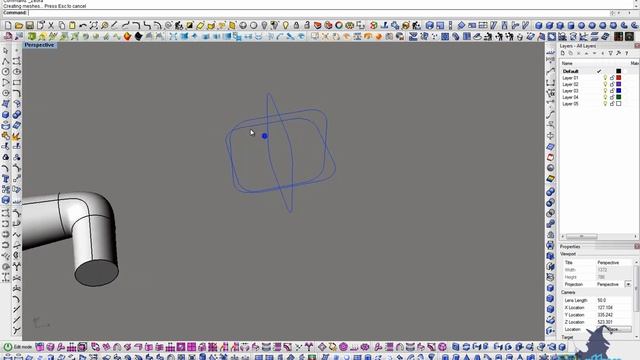Select the Explode tool in left toolbar
Screen dimensions: 640x360
click(x=16, y=136)
